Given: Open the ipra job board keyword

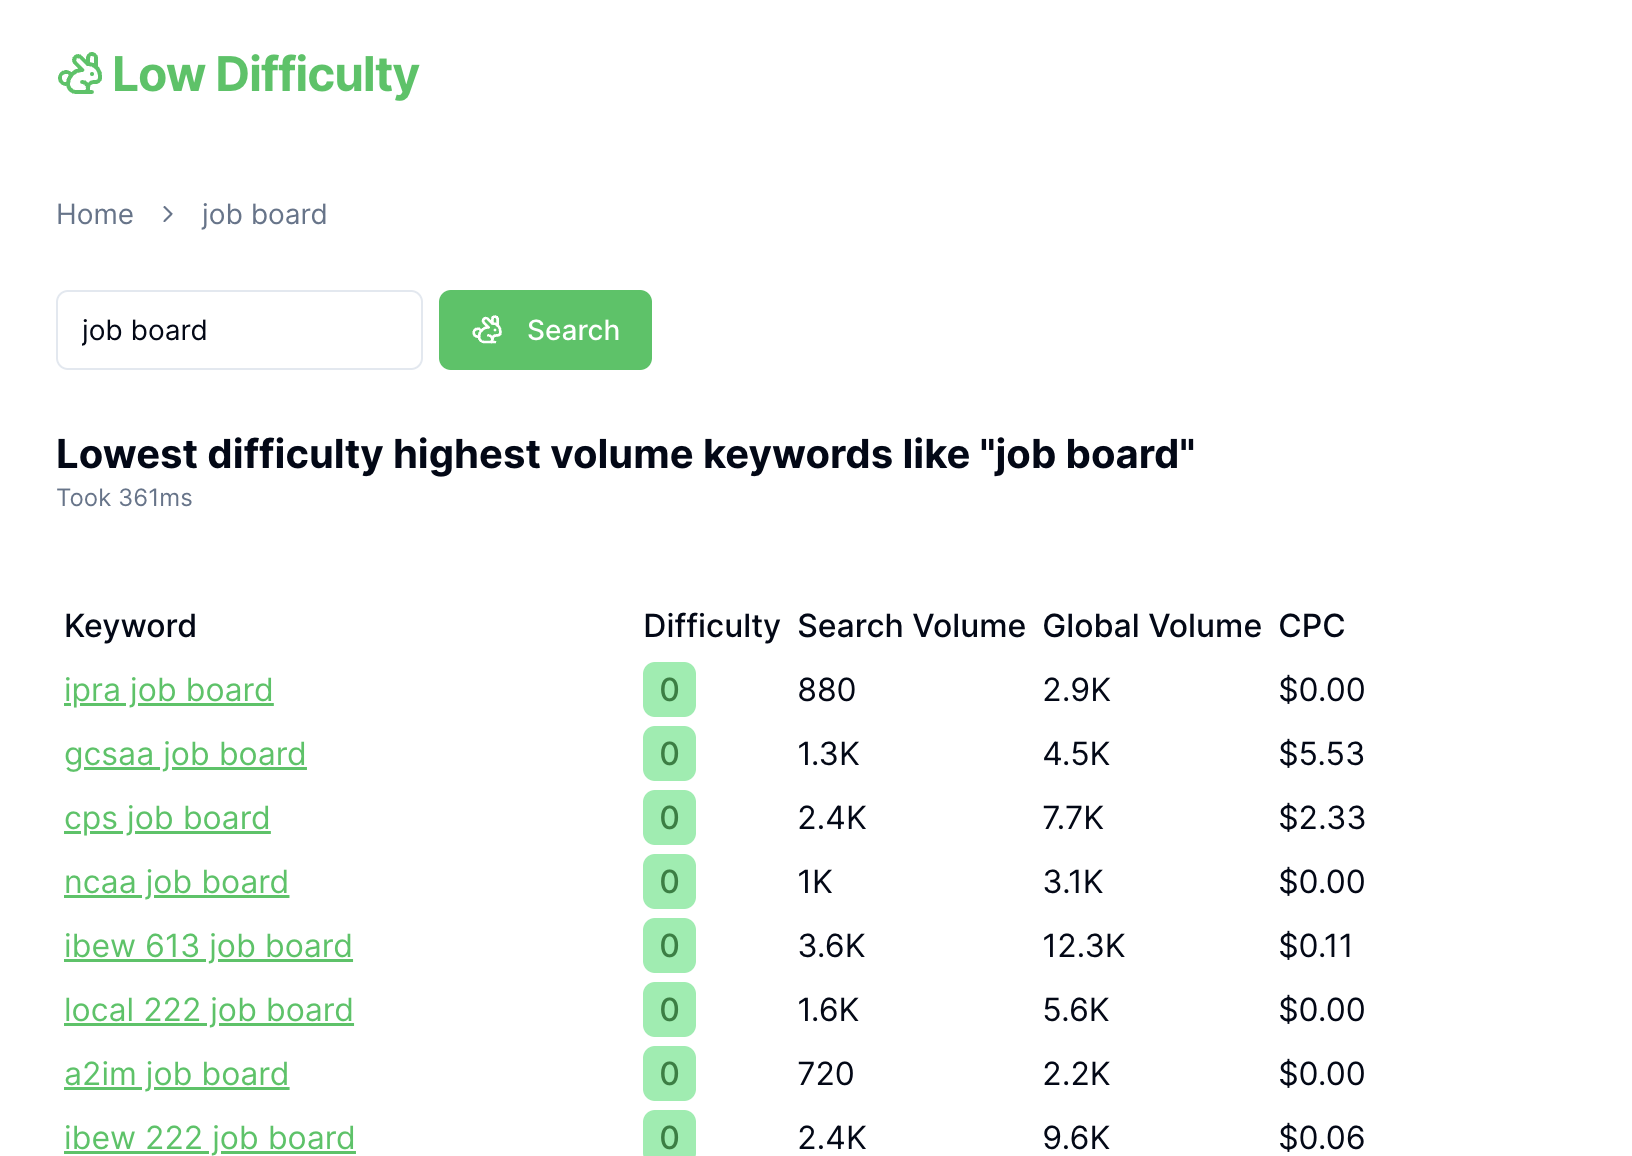Looking at the screenshot, I should 168,690.
